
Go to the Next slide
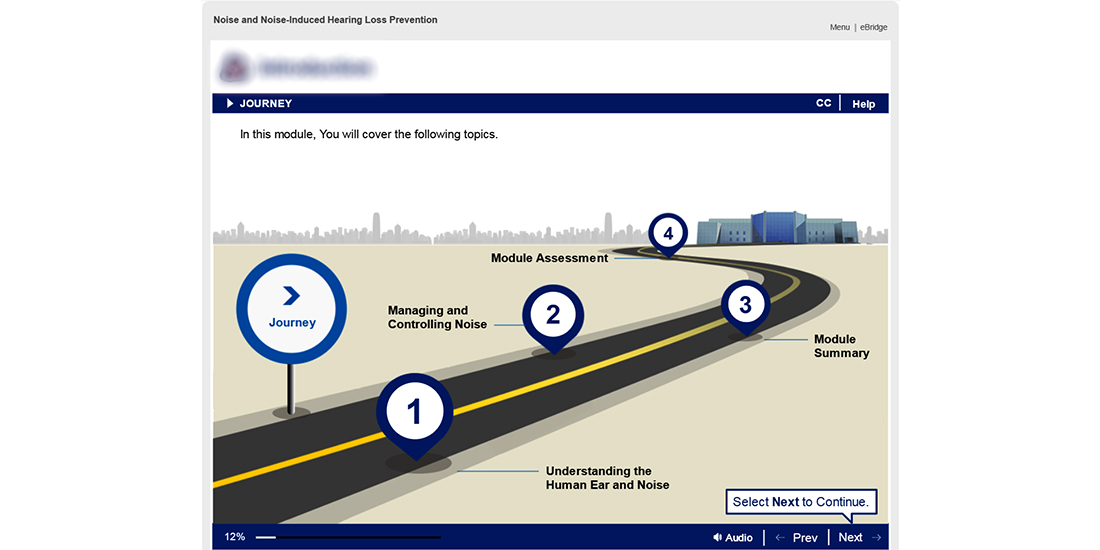pyautogui.click(x=850, y=537)
